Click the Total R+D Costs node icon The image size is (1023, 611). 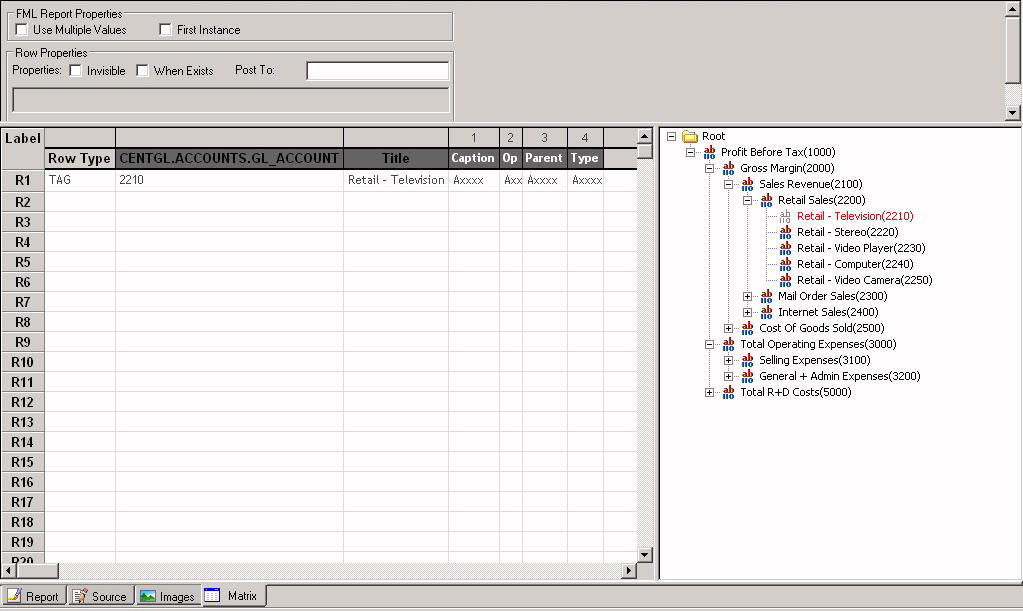[728, 392]
